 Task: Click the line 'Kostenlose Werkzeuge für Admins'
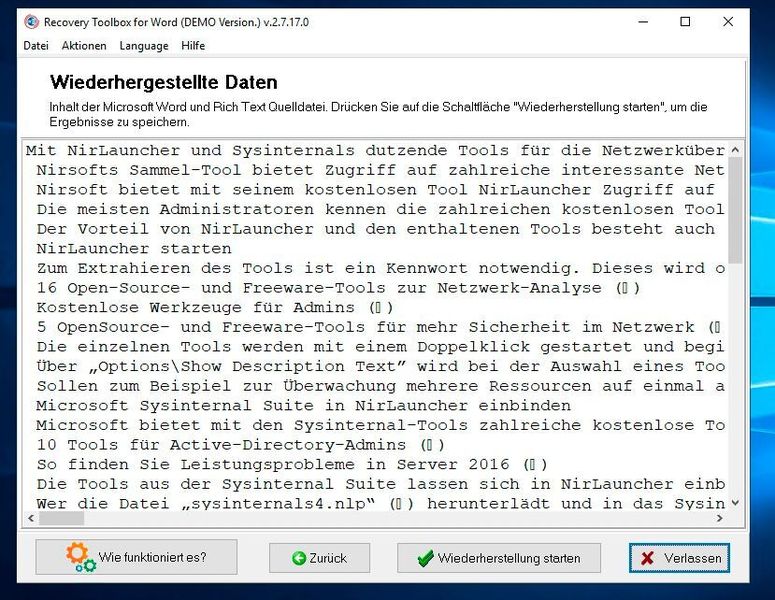click(215, 307)
